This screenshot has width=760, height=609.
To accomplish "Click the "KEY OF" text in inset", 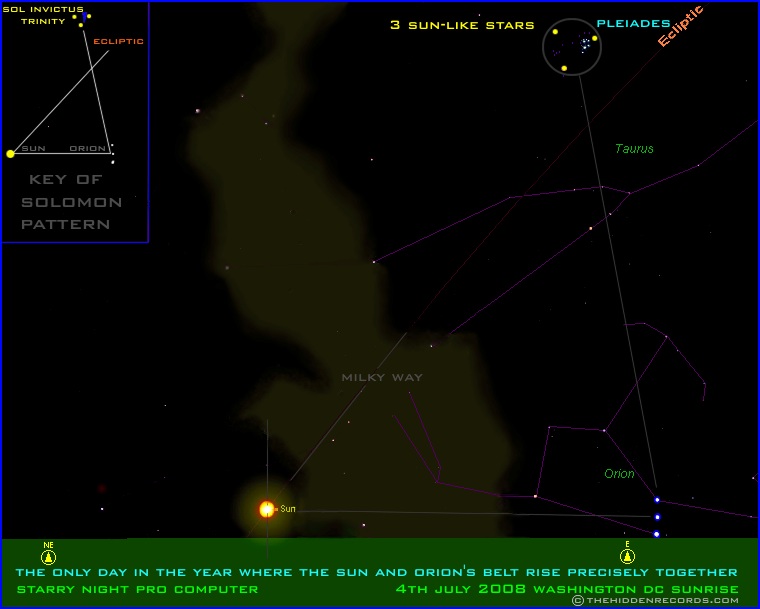I will (65, 179).
